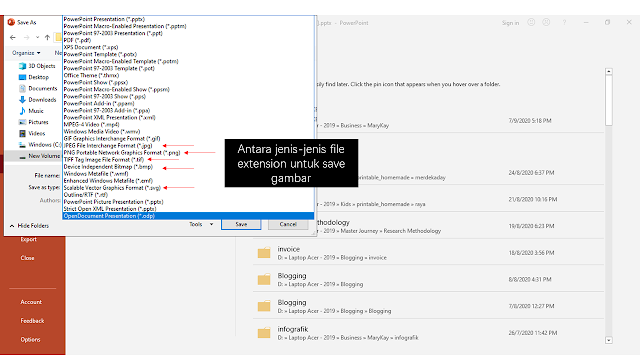Open Feedback in PowerPoint backstage
This screenshot has height=360, width=640.
click(32, 321)
